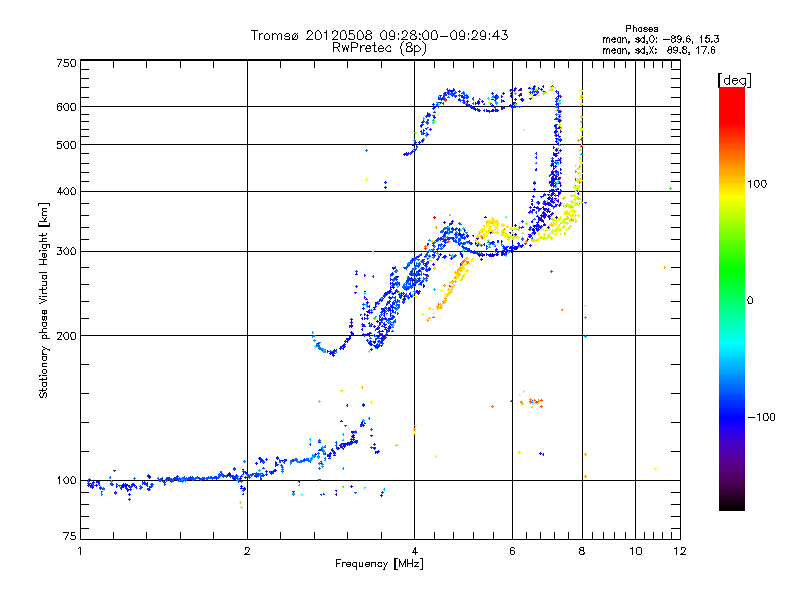Click the plot title 'Tromsø 20120508 09:28:00-09:29:43'
This screenshot has height=600, width=800.
click(379, 35)
